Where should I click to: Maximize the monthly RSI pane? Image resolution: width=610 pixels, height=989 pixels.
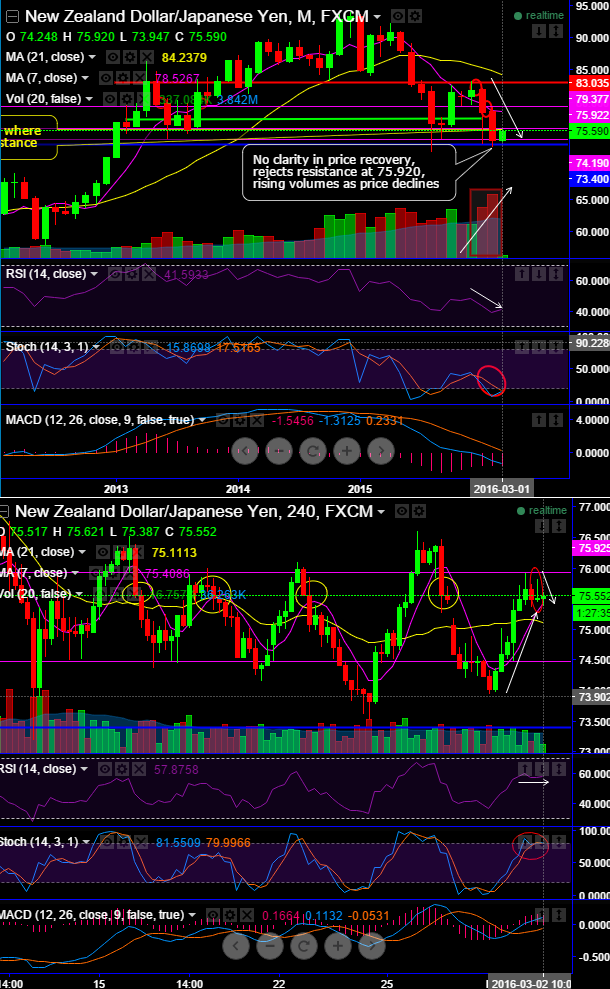(x=555, y=274)
